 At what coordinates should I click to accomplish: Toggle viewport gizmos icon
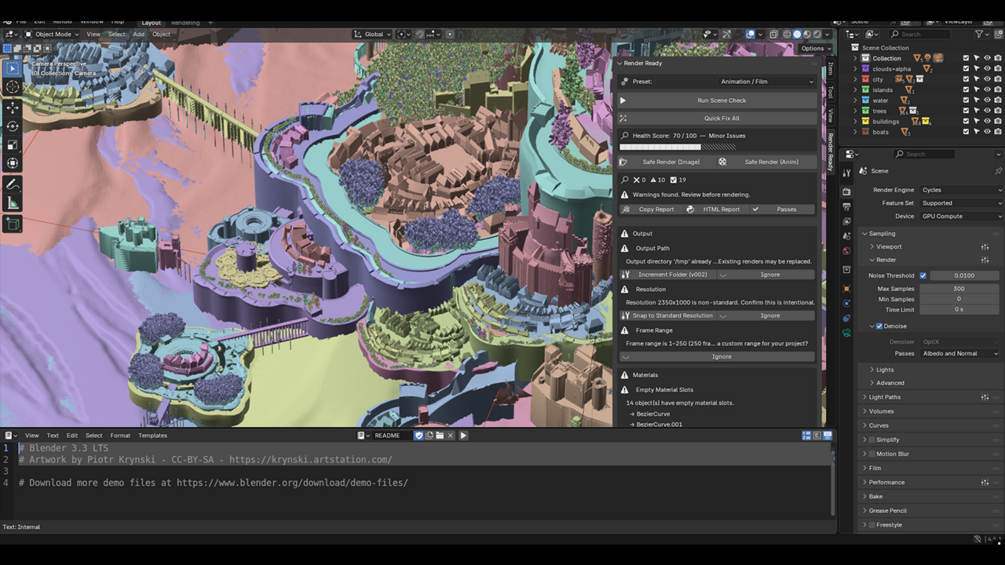point(726,35)
